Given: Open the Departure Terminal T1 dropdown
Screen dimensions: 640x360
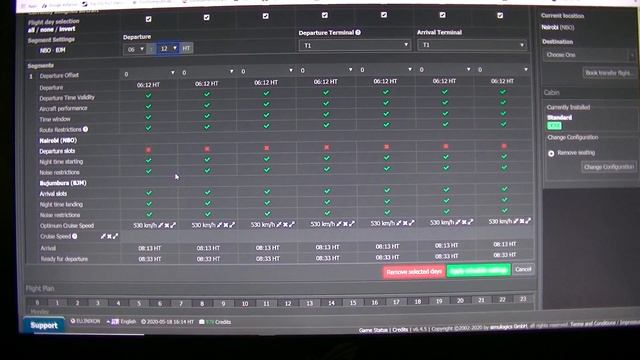Looking at the screenshot, I should (x=354, y=45).
